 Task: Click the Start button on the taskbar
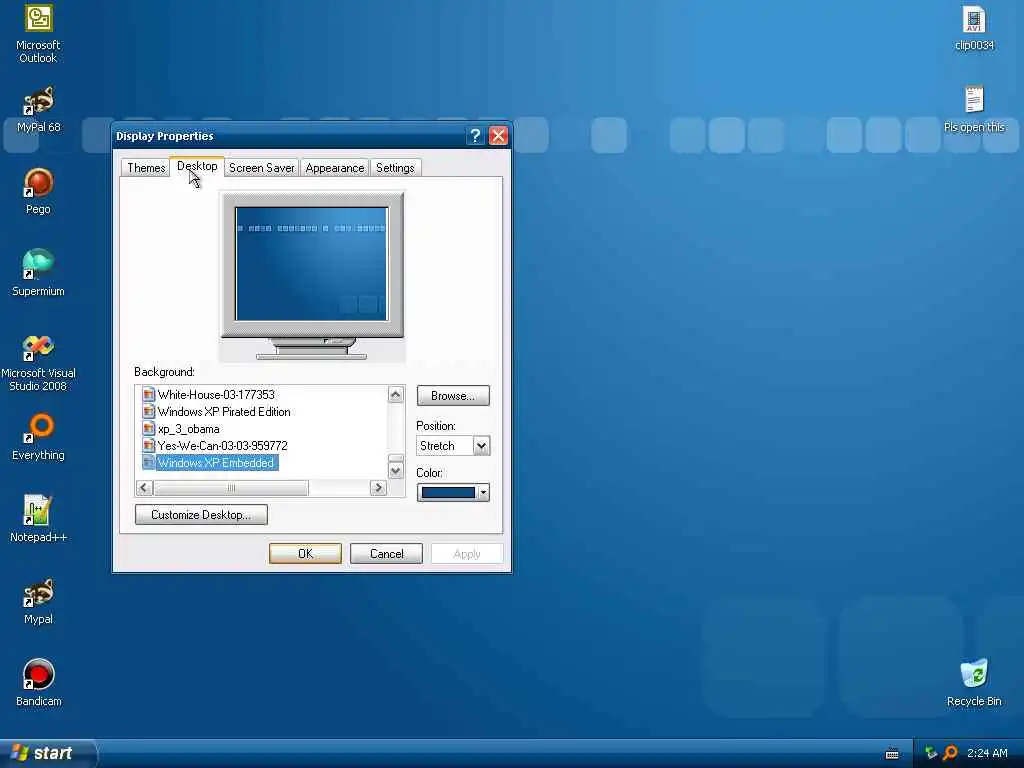[x=47, y=753]
